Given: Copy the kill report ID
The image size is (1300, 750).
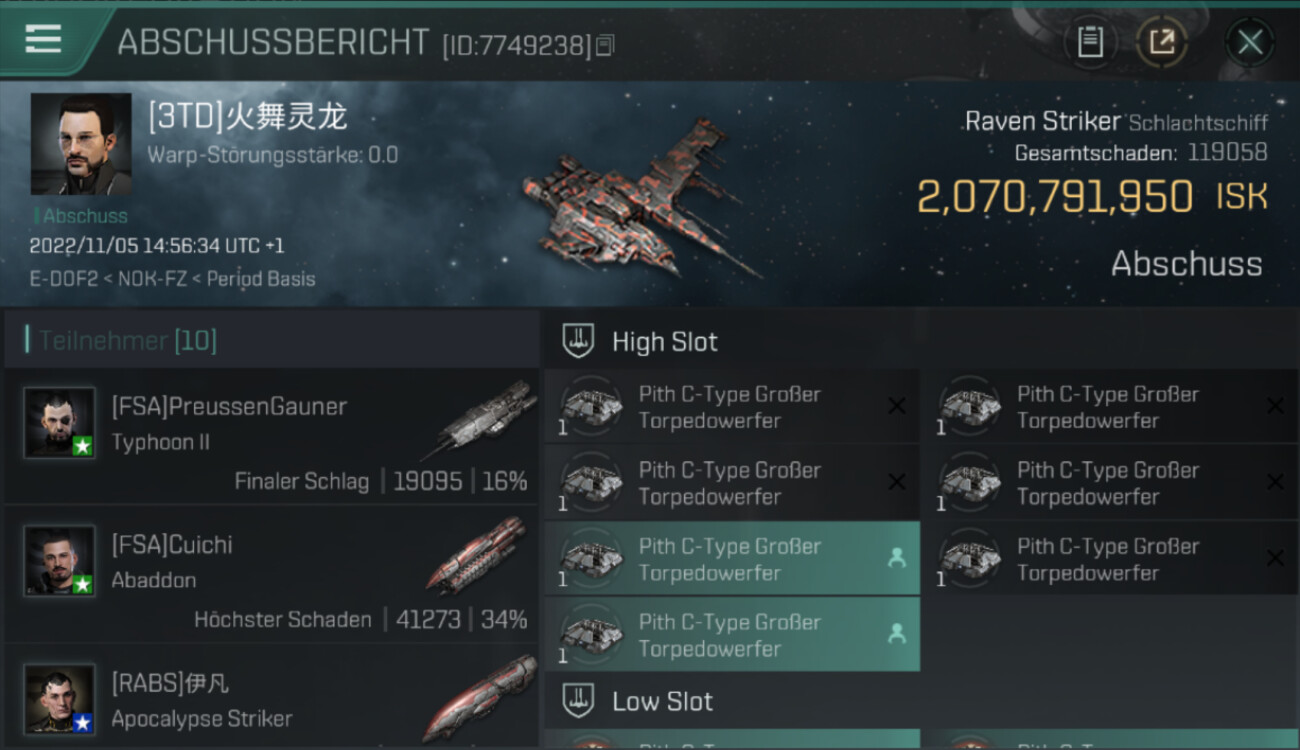Looking at the screenshot, I should [604, 46].
